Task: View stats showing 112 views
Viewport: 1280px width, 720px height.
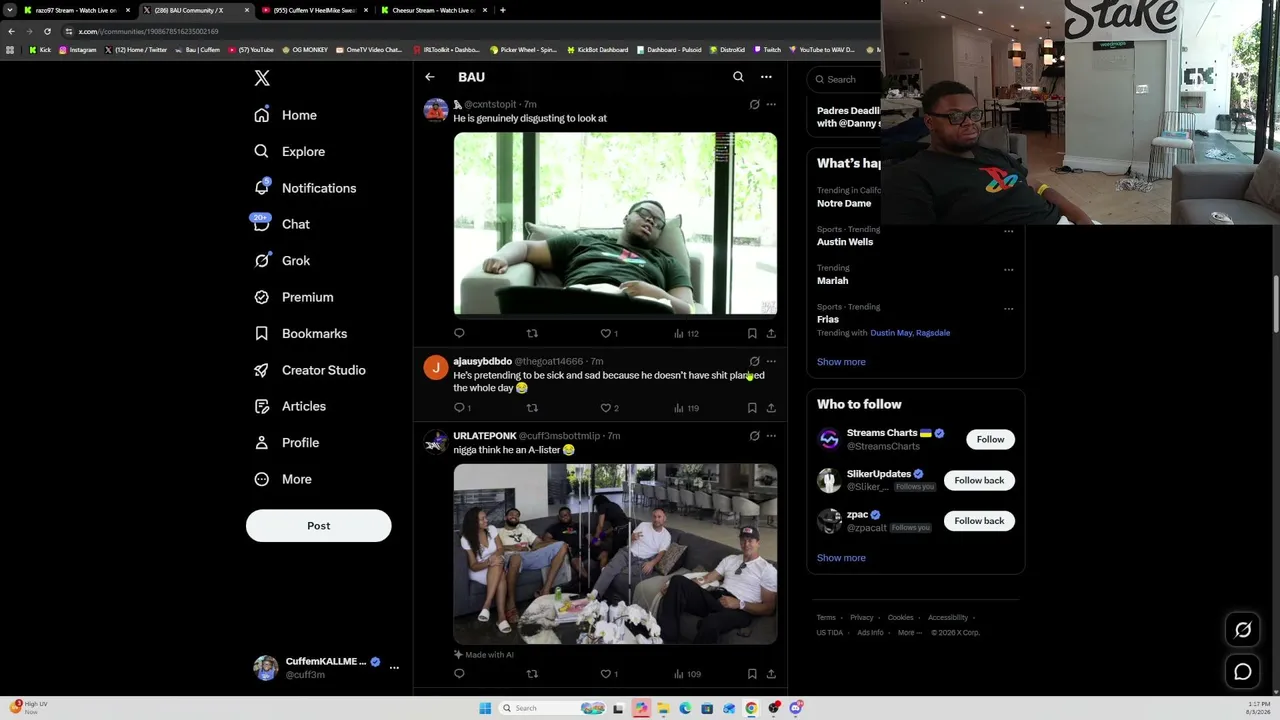Action: [686, 333]
